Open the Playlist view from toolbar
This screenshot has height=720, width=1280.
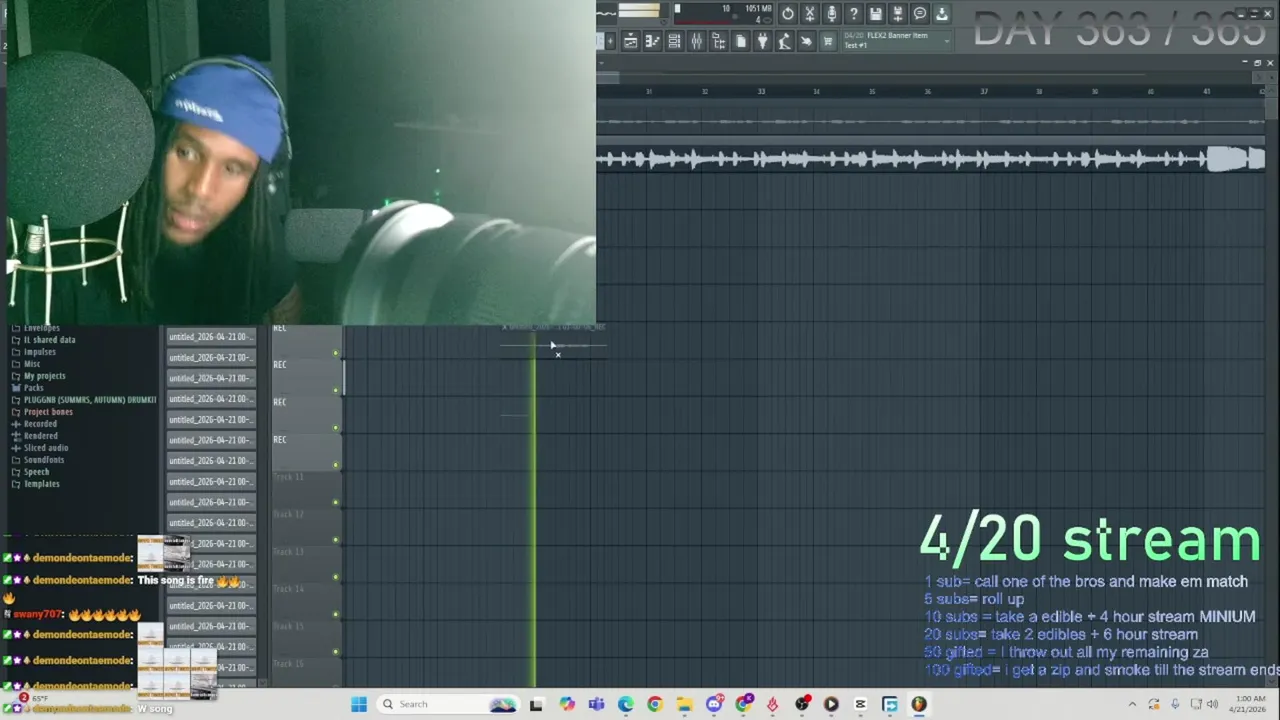630,41
